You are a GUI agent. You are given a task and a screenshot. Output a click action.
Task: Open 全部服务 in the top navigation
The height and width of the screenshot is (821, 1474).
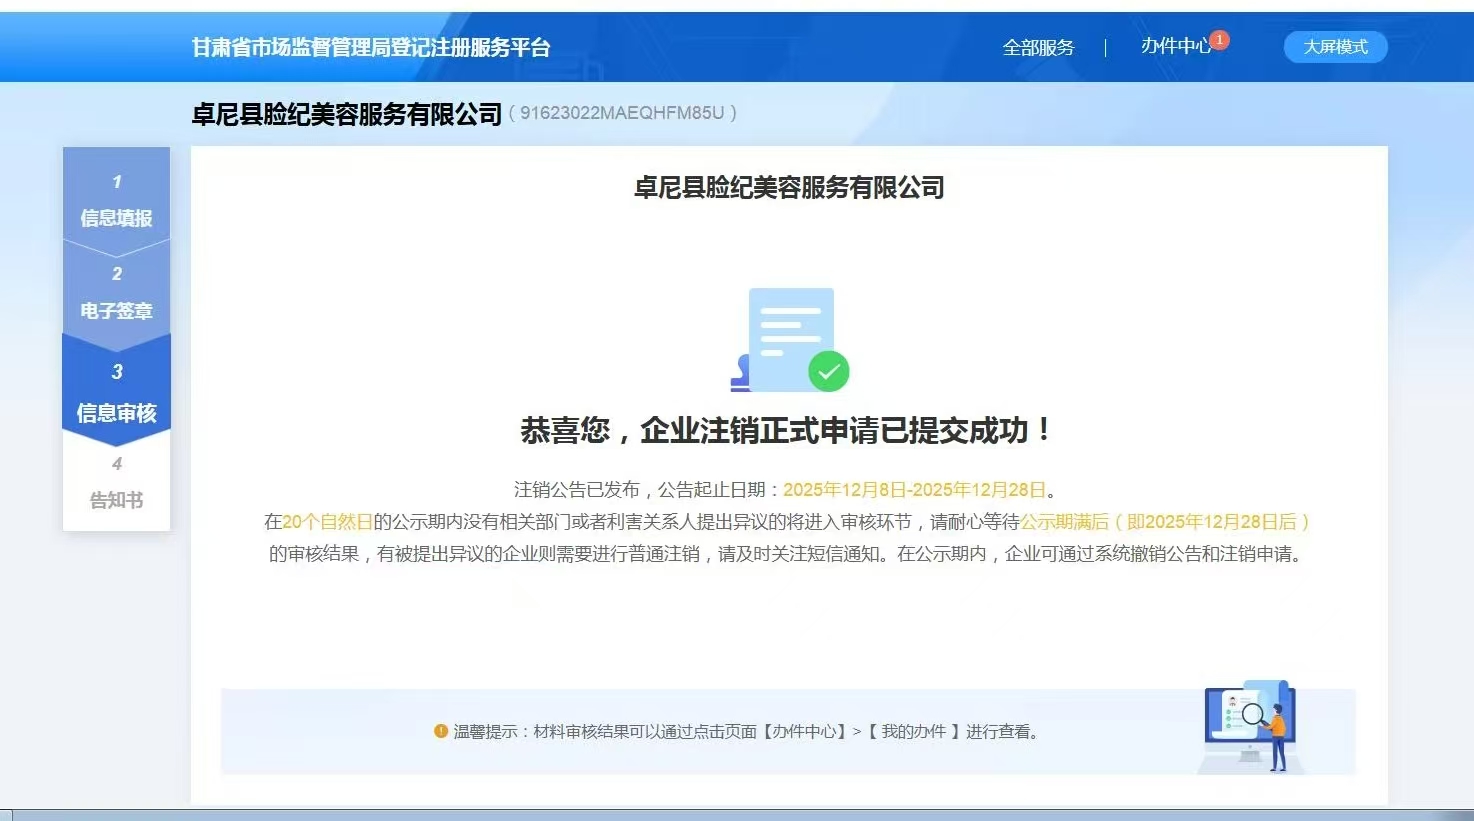(1038, 47)
